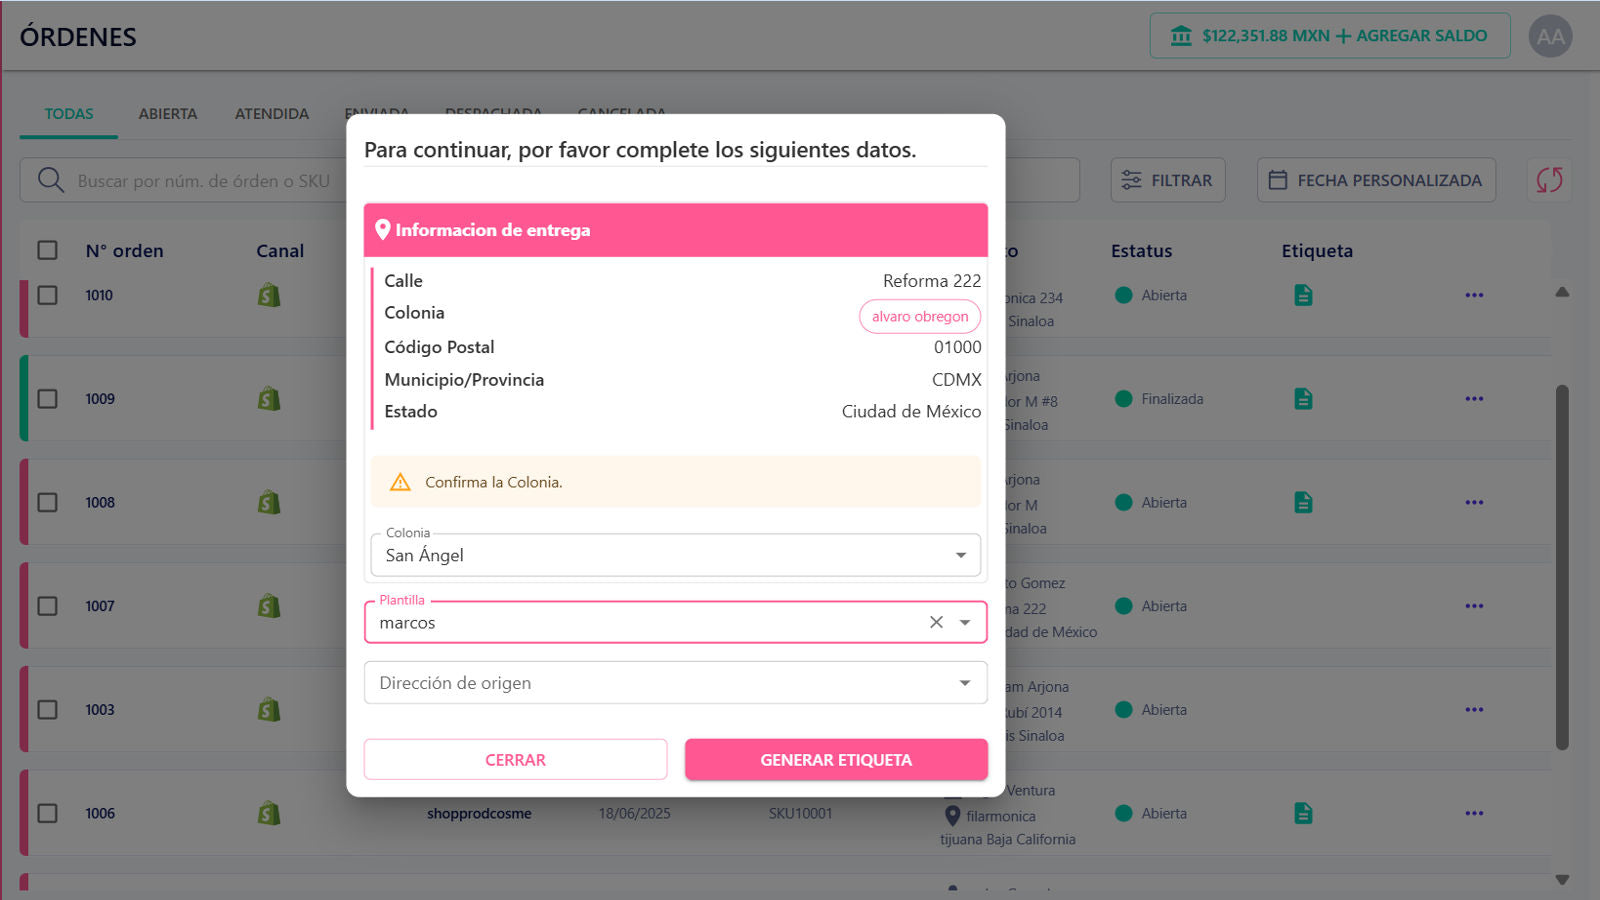Click the GENERAR ETIQUETA button
1600x900 pixels.
pyautogui.click(x=836, y=759)
